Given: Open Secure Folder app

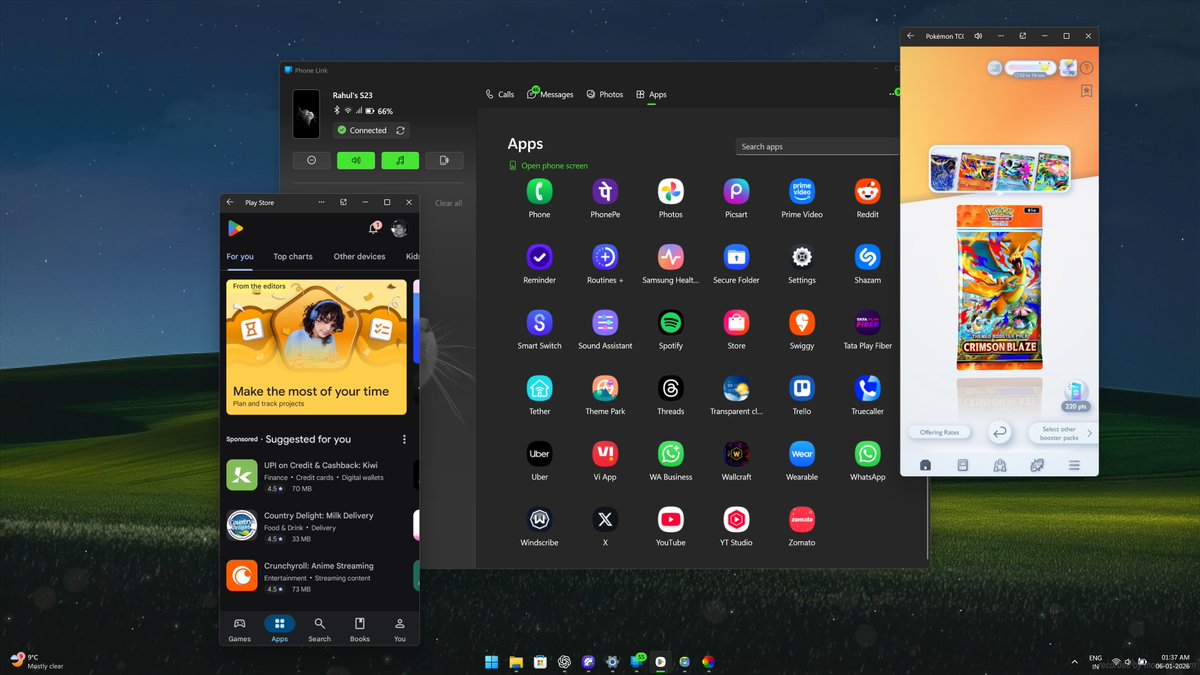Looking at the screenshot, I should (x=736, y=257).
